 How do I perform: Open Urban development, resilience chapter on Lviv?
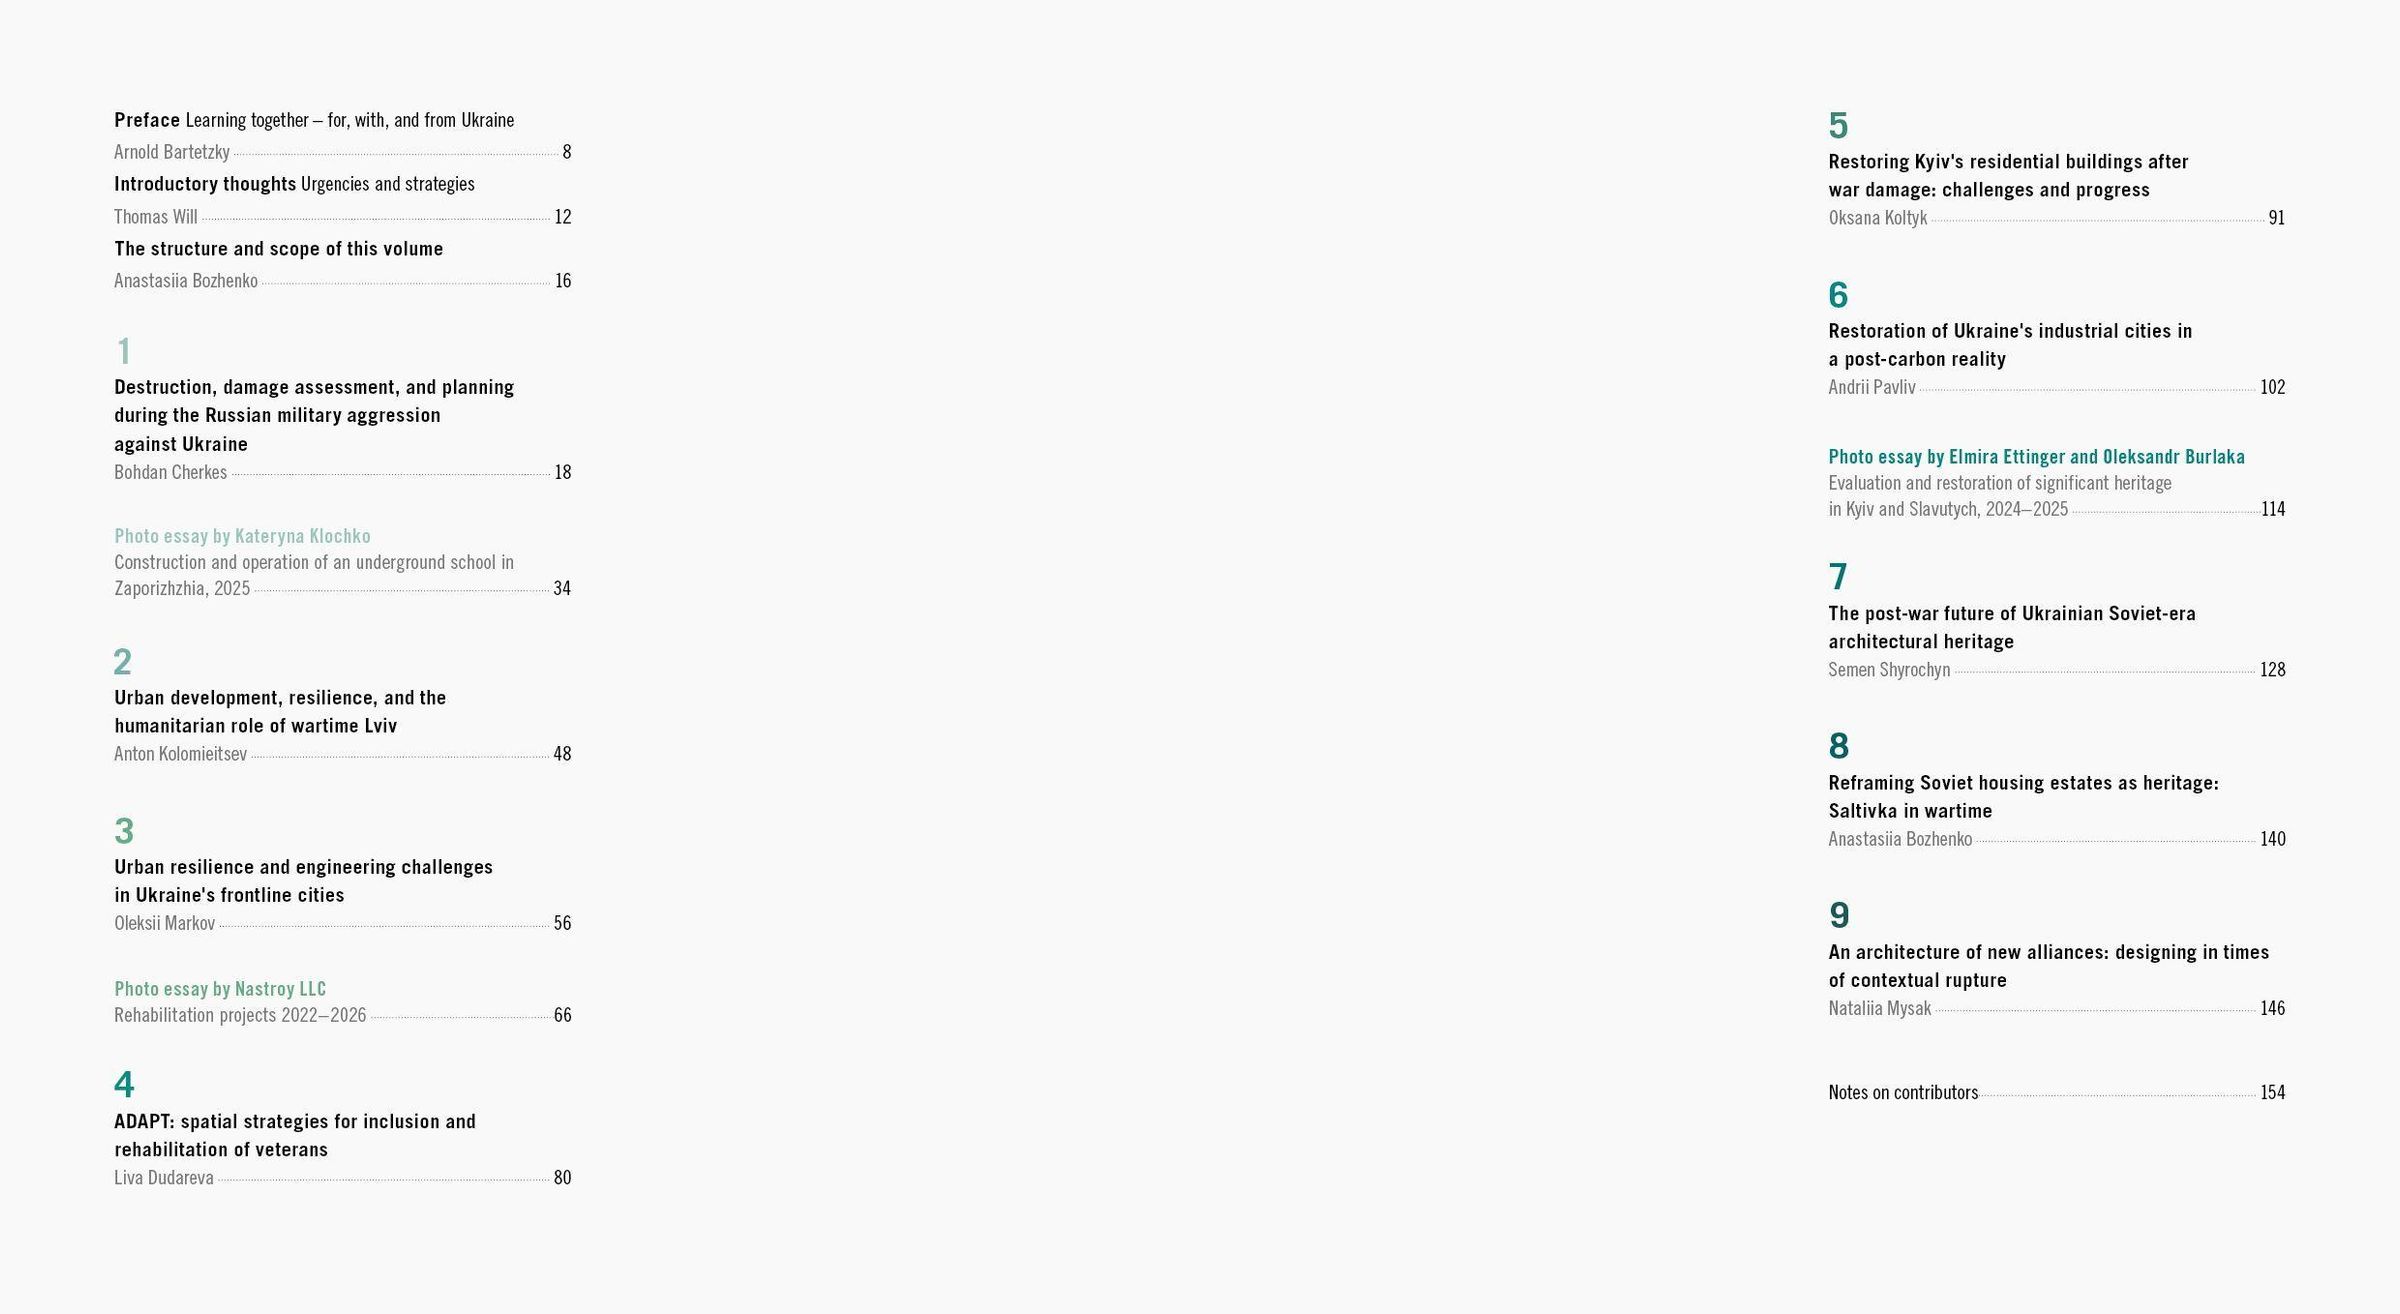coord(280,711)
